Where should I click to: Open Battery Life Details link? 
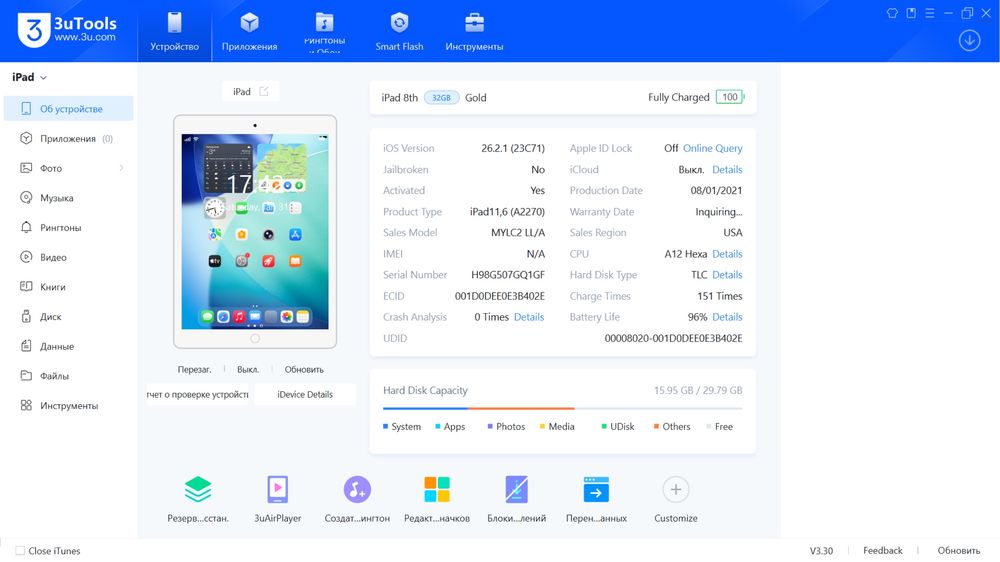pos(727,317)
